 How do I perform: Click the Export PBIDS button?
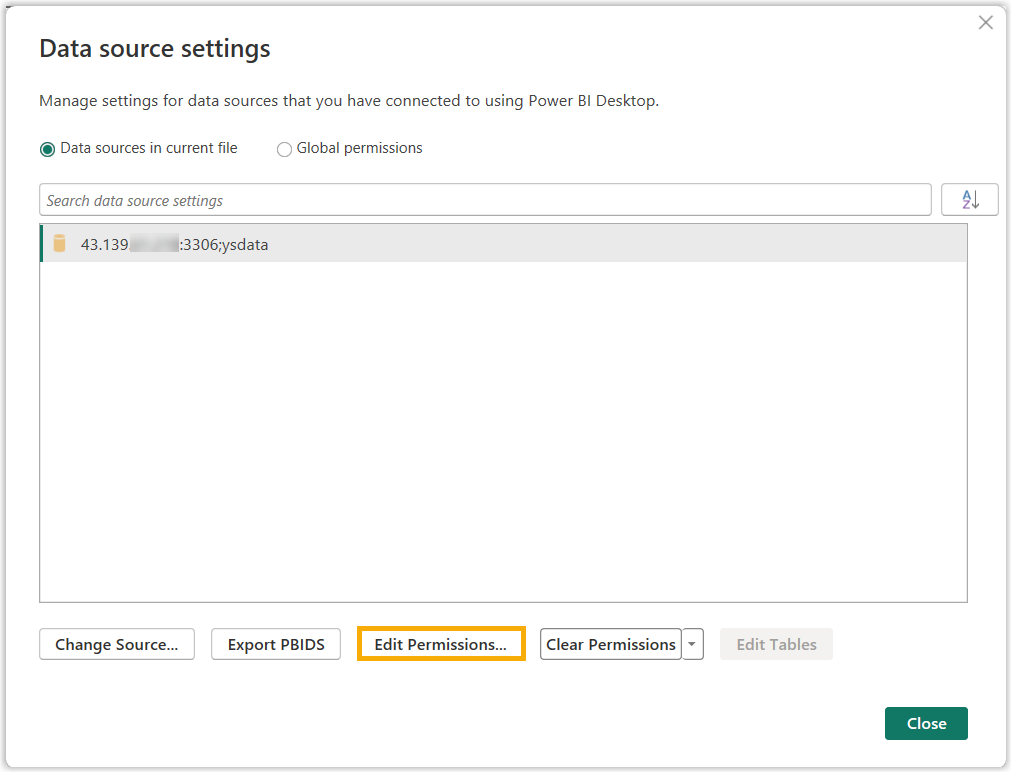276,644
